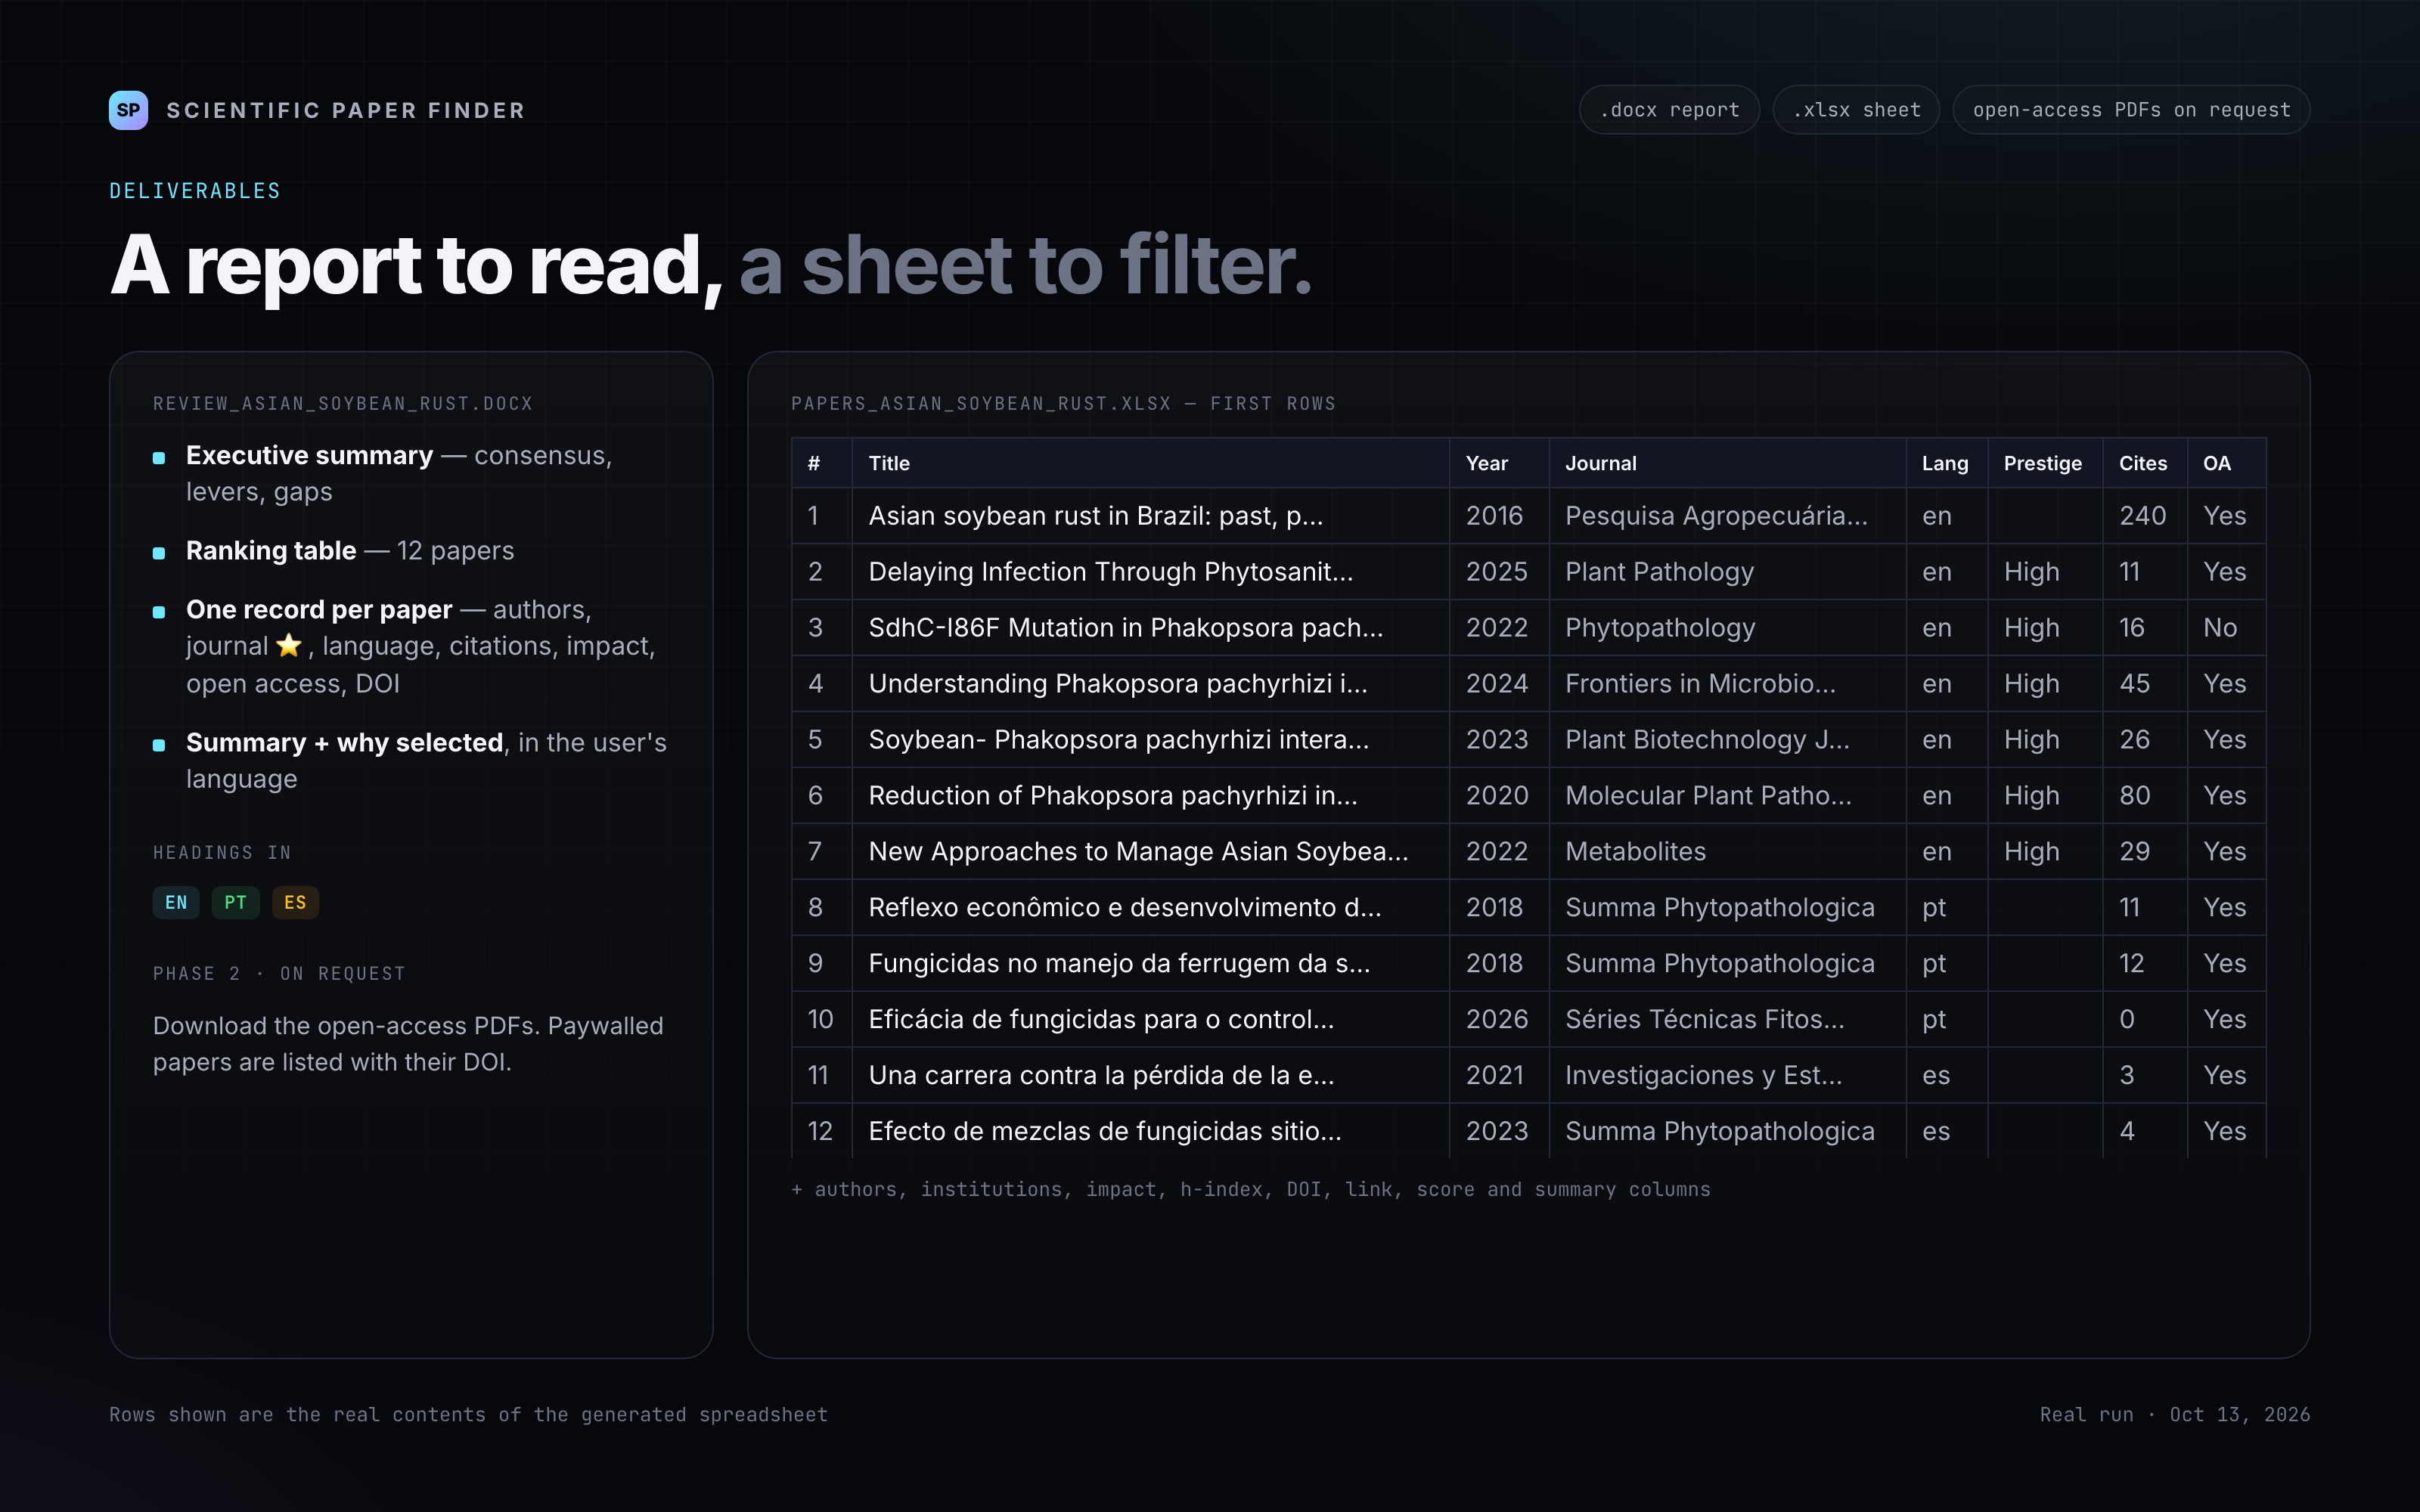
Task: Select the PT language tag
Action: click(x=235, y=902)
